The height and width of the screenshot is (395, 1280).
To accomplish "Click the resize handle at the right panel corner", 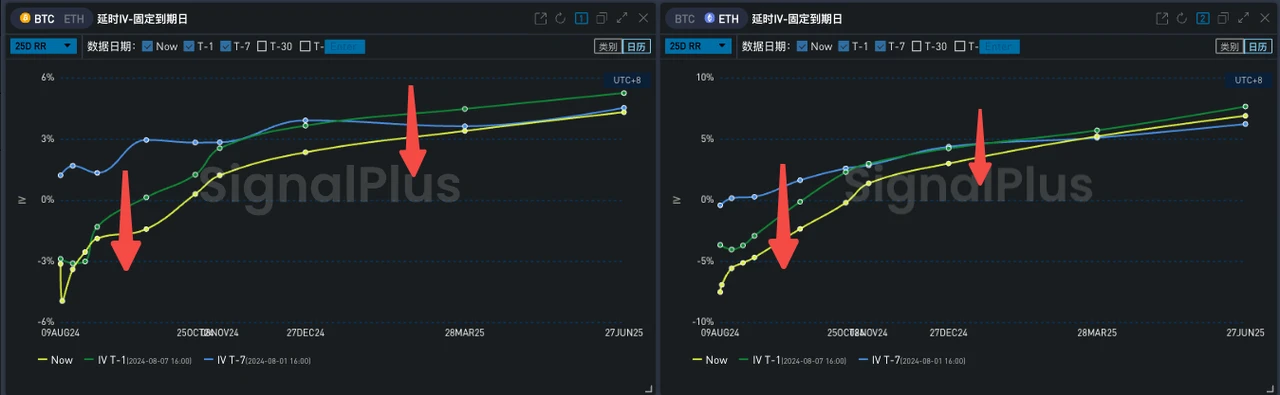I will 1271,388.
